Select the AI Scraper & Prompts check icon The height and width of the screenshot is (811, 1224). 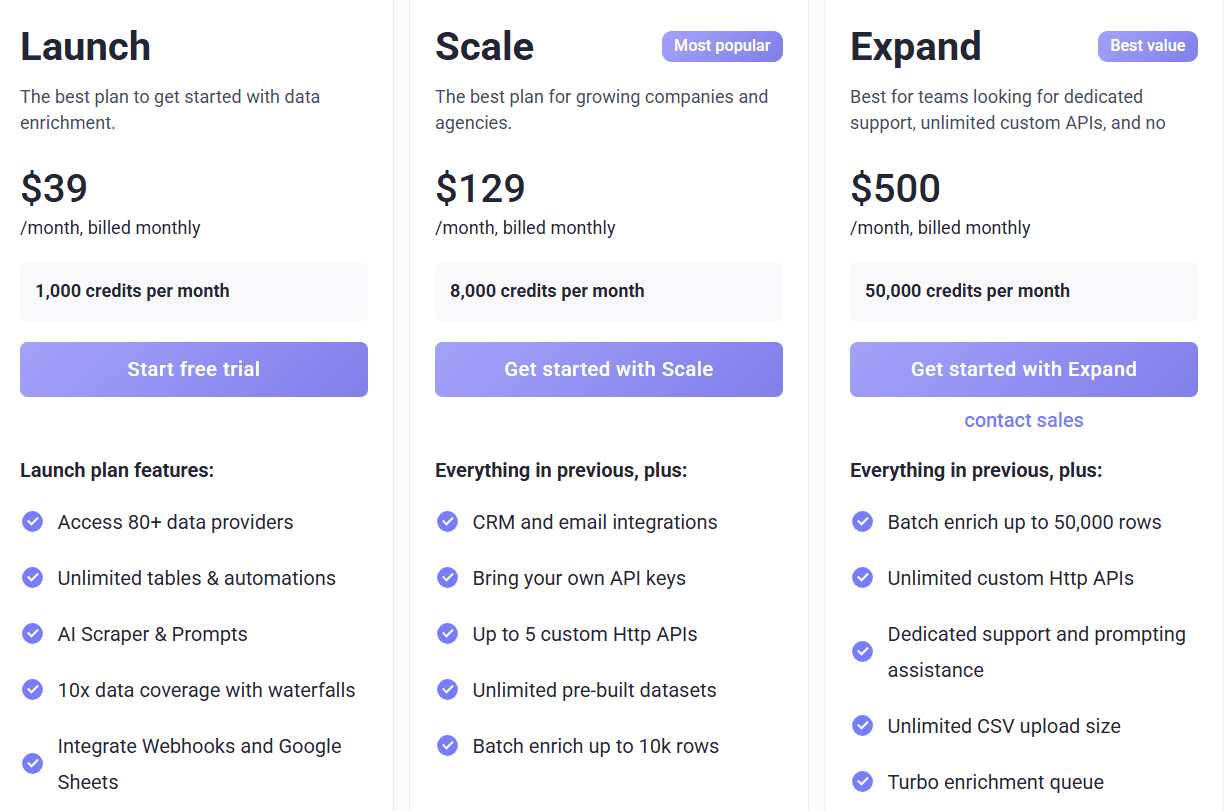32,633
